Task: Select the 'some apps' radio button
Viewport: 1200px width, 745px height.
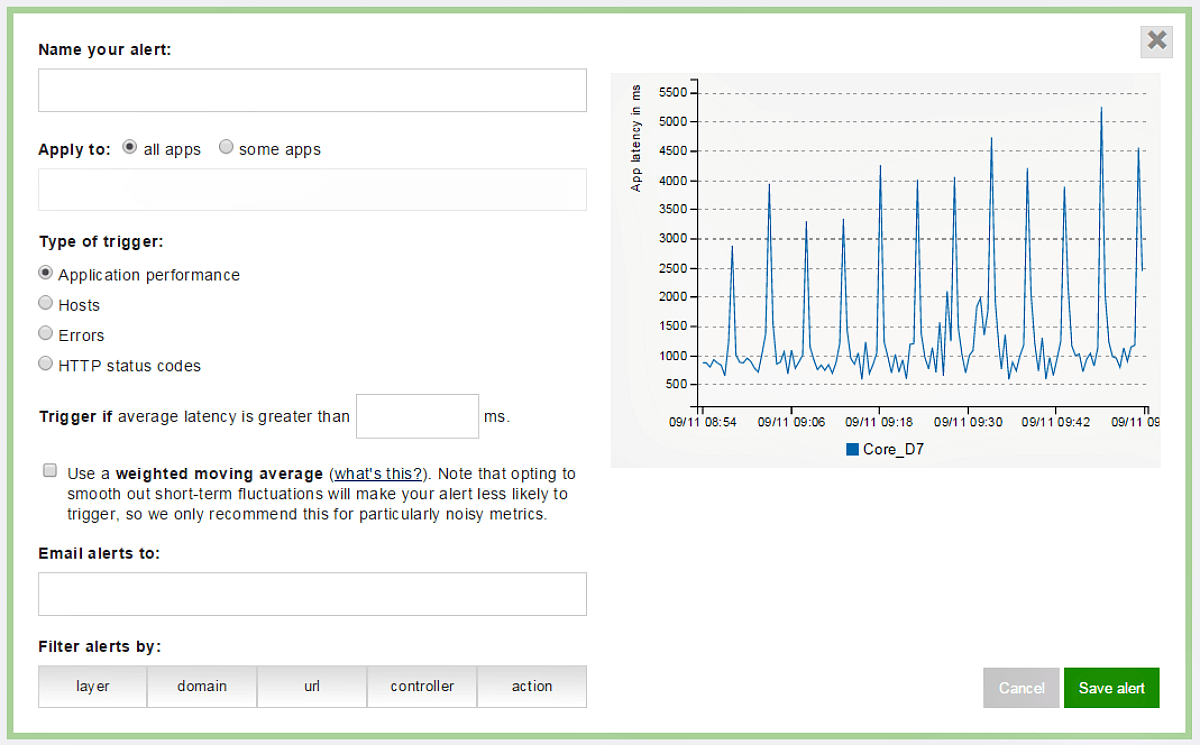Action: pyautogui.click(x=226, y=147)
